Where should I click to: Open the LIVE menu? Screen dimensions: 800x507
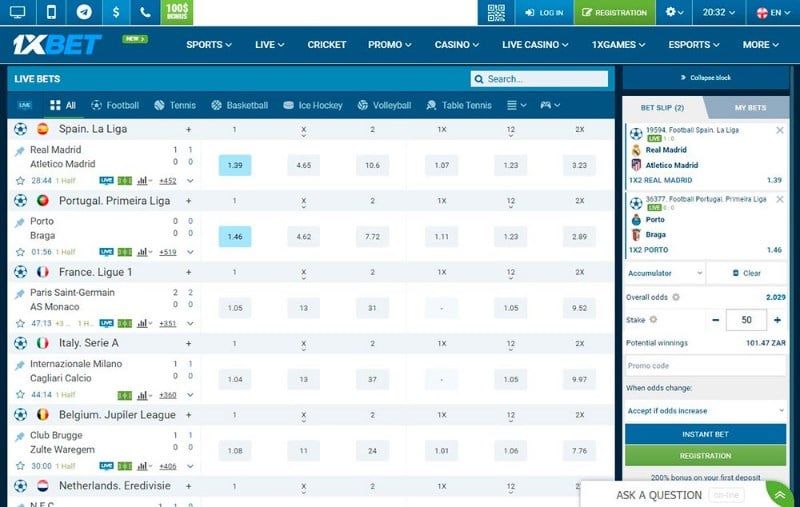click(x=269, y=45)
